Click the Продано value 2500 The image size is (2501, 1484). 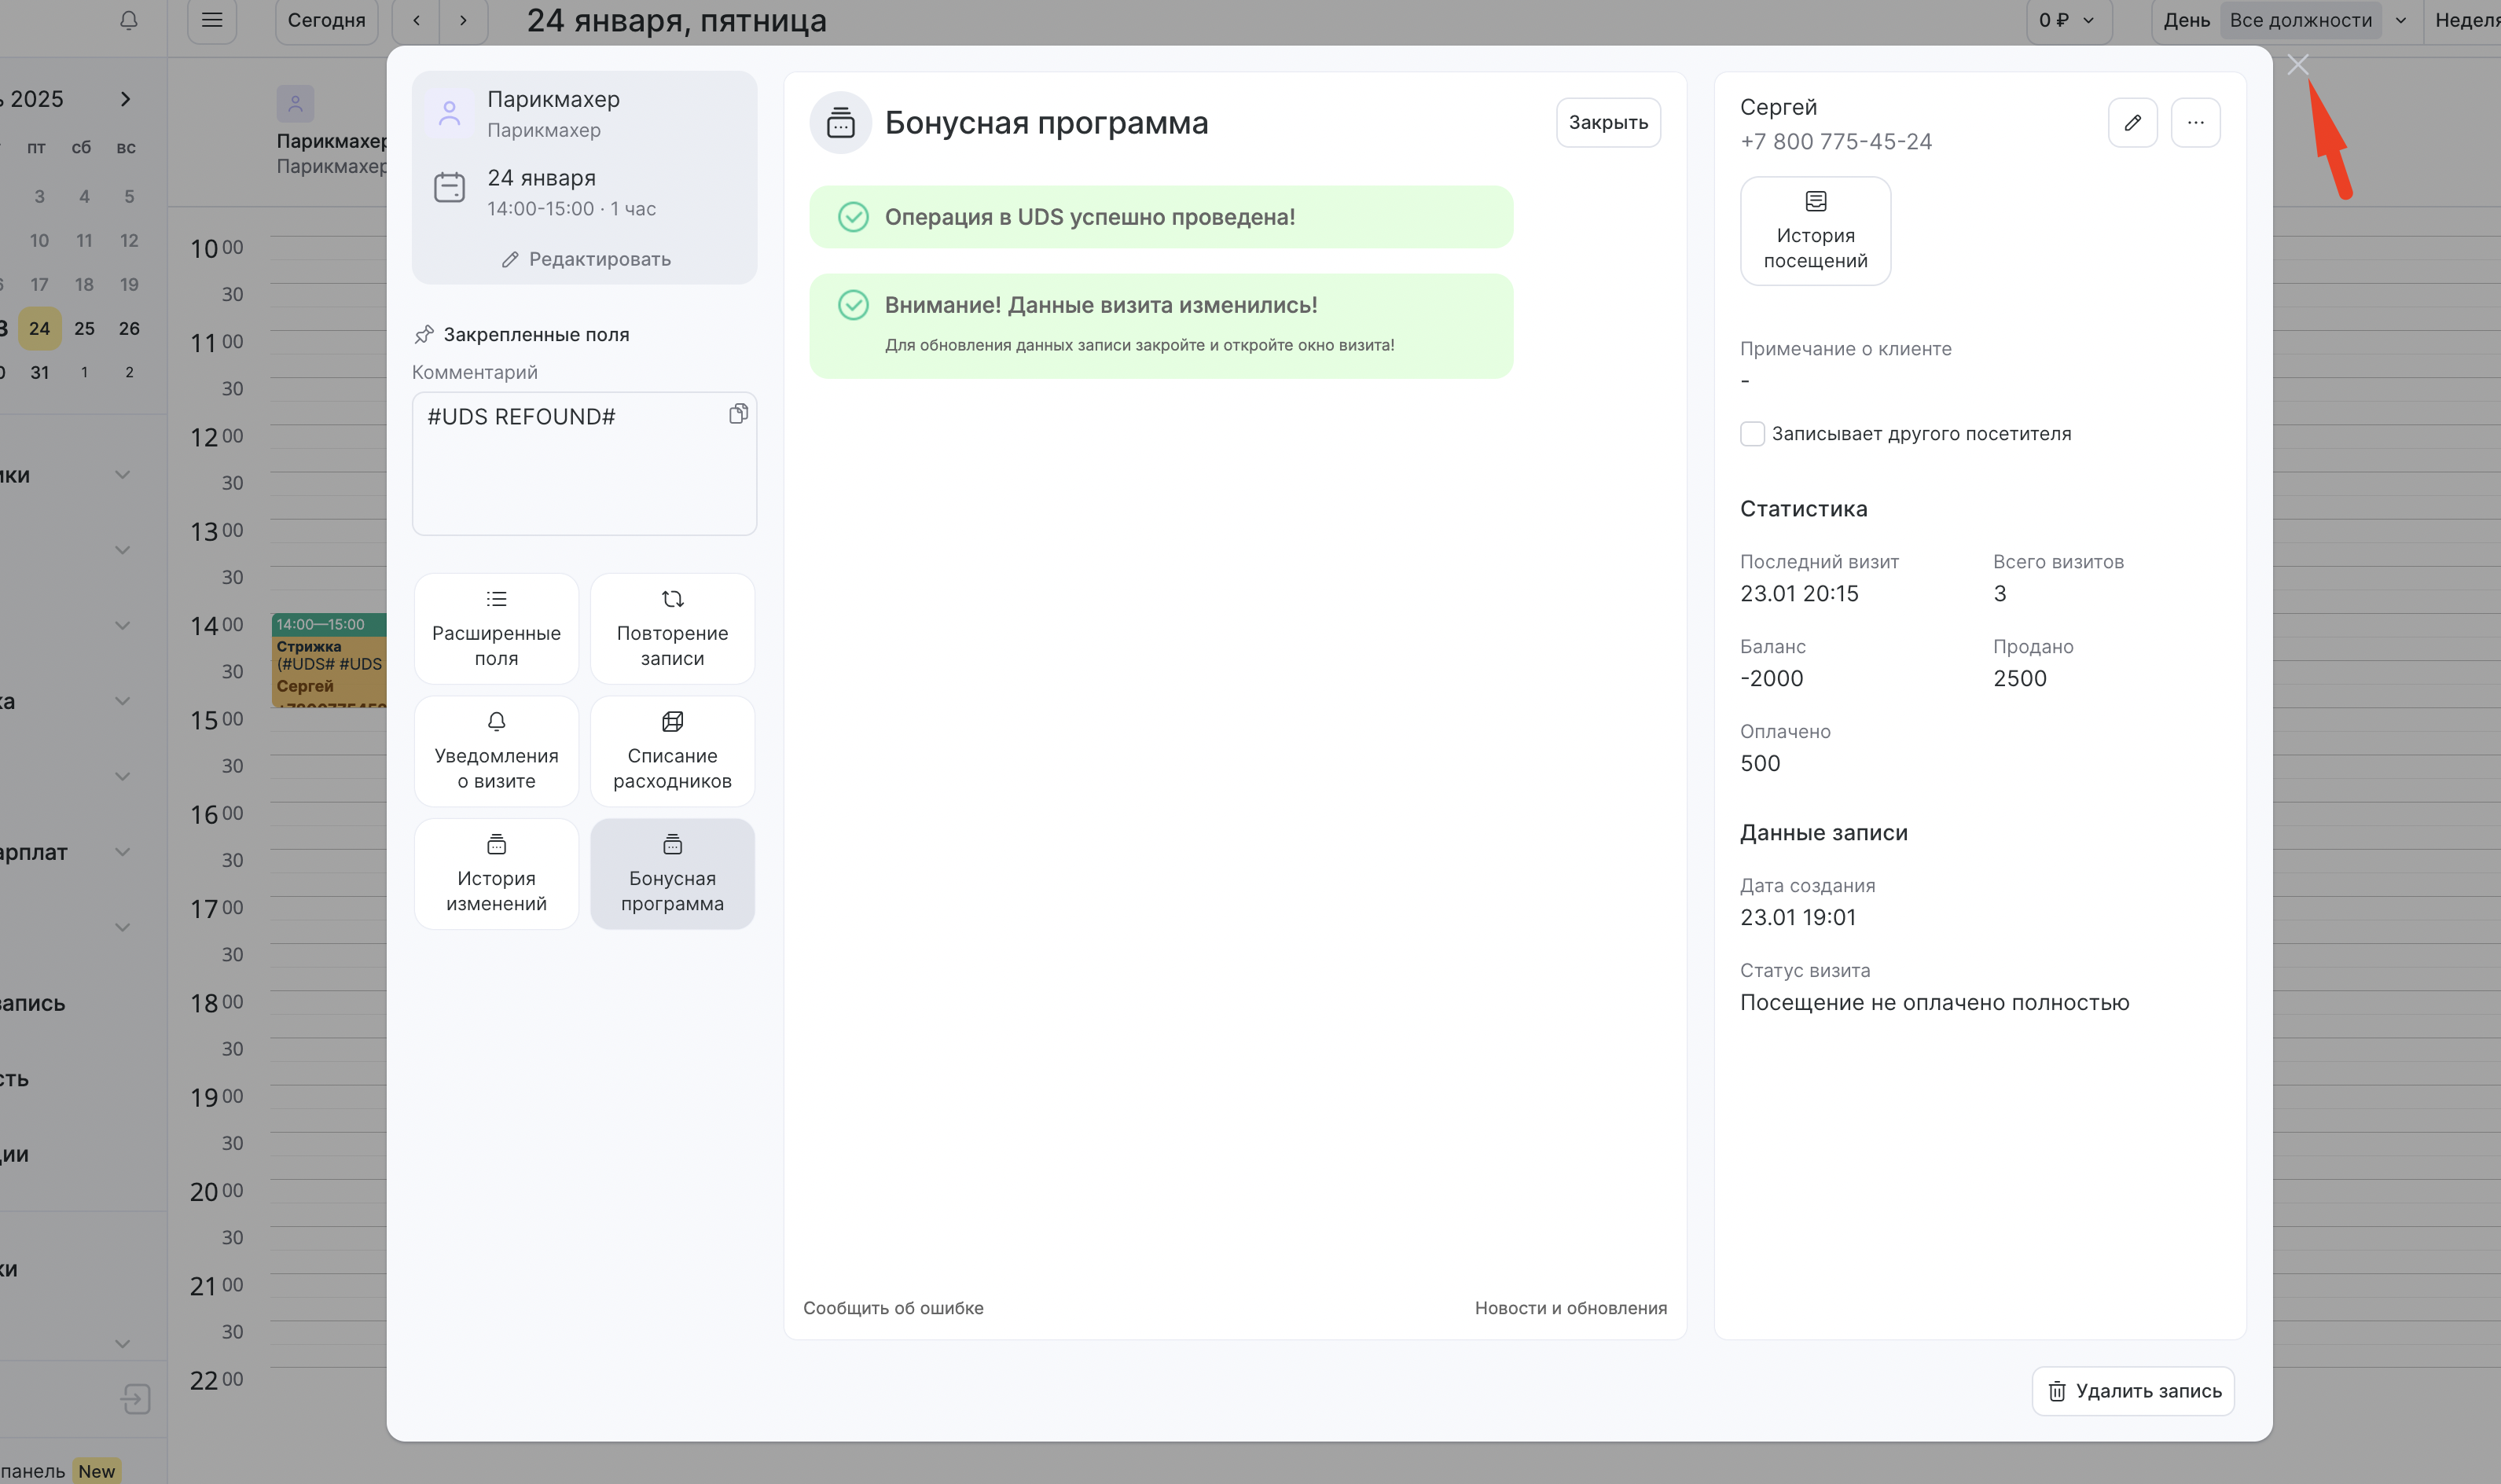pyautogui.click(x=2019, y=678)
